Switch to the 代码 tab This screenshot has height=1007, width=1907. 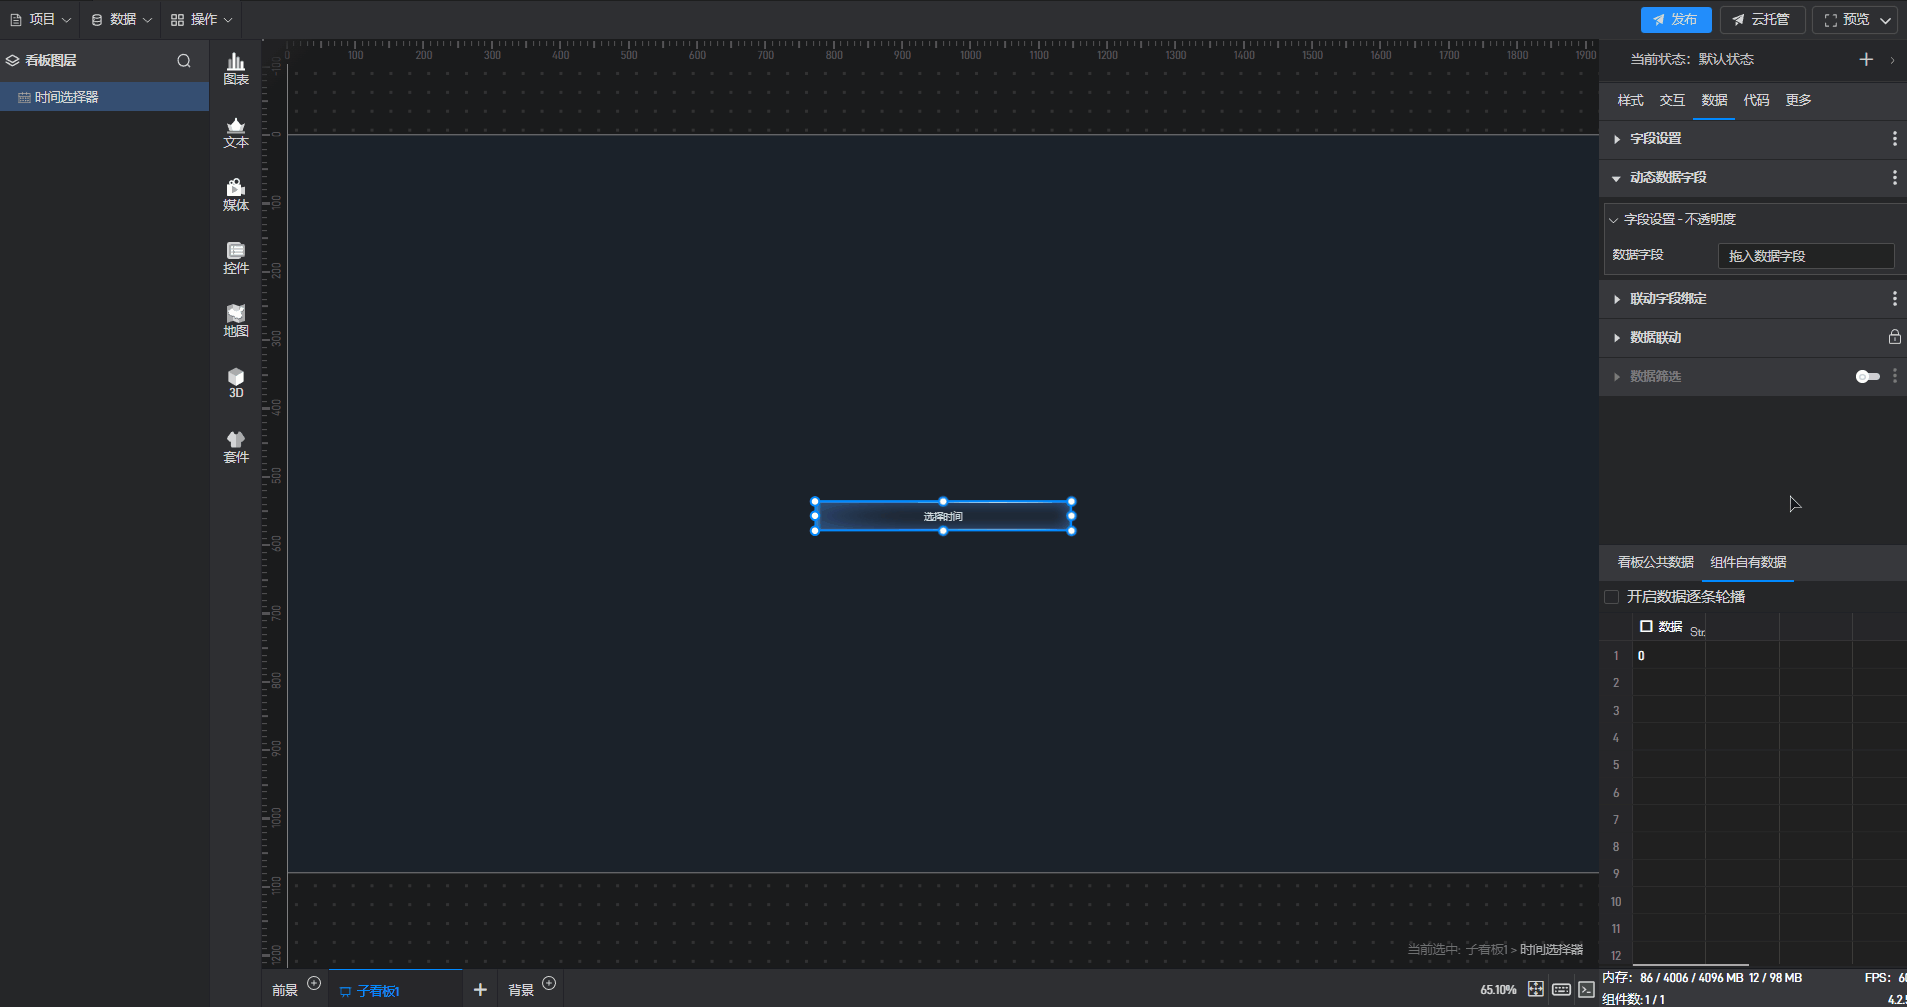point(1756,100)
